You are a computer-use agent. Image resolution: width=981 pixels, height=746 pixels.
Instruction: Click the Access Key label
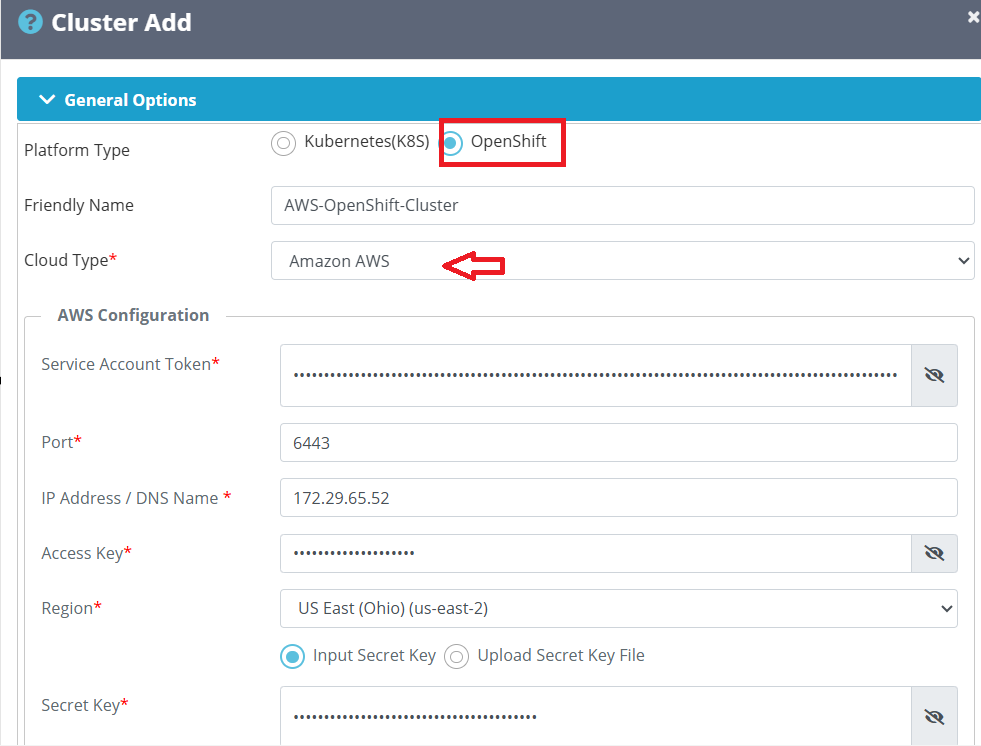(86, 553)
